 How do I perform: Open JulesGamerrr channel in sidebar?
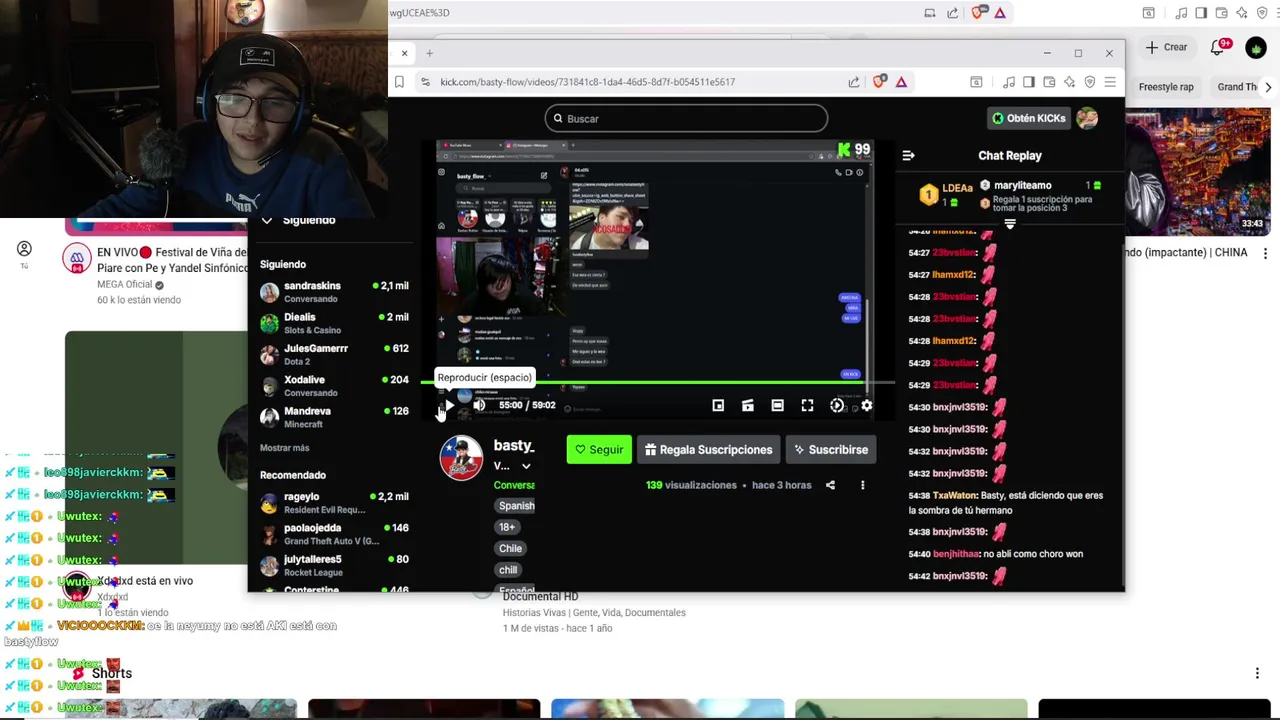(334, 354)
